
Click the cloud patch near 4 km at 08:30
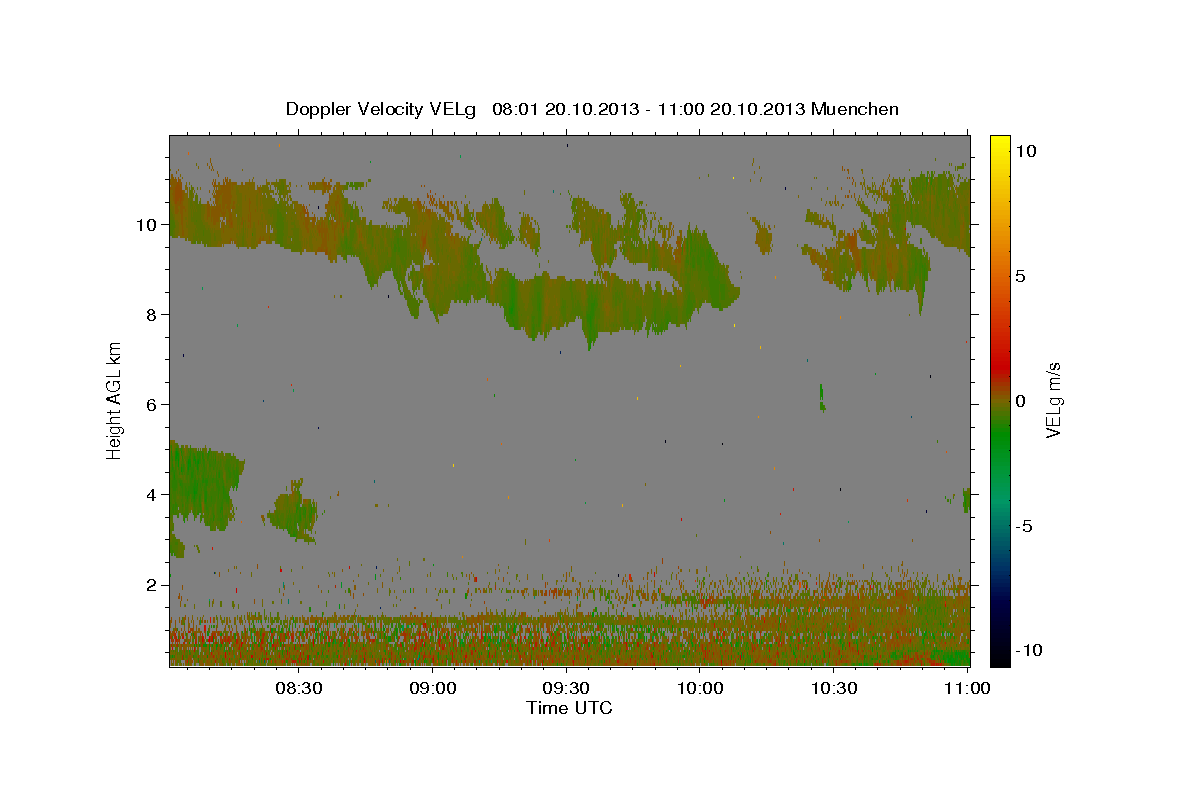[x=292, y=511]
